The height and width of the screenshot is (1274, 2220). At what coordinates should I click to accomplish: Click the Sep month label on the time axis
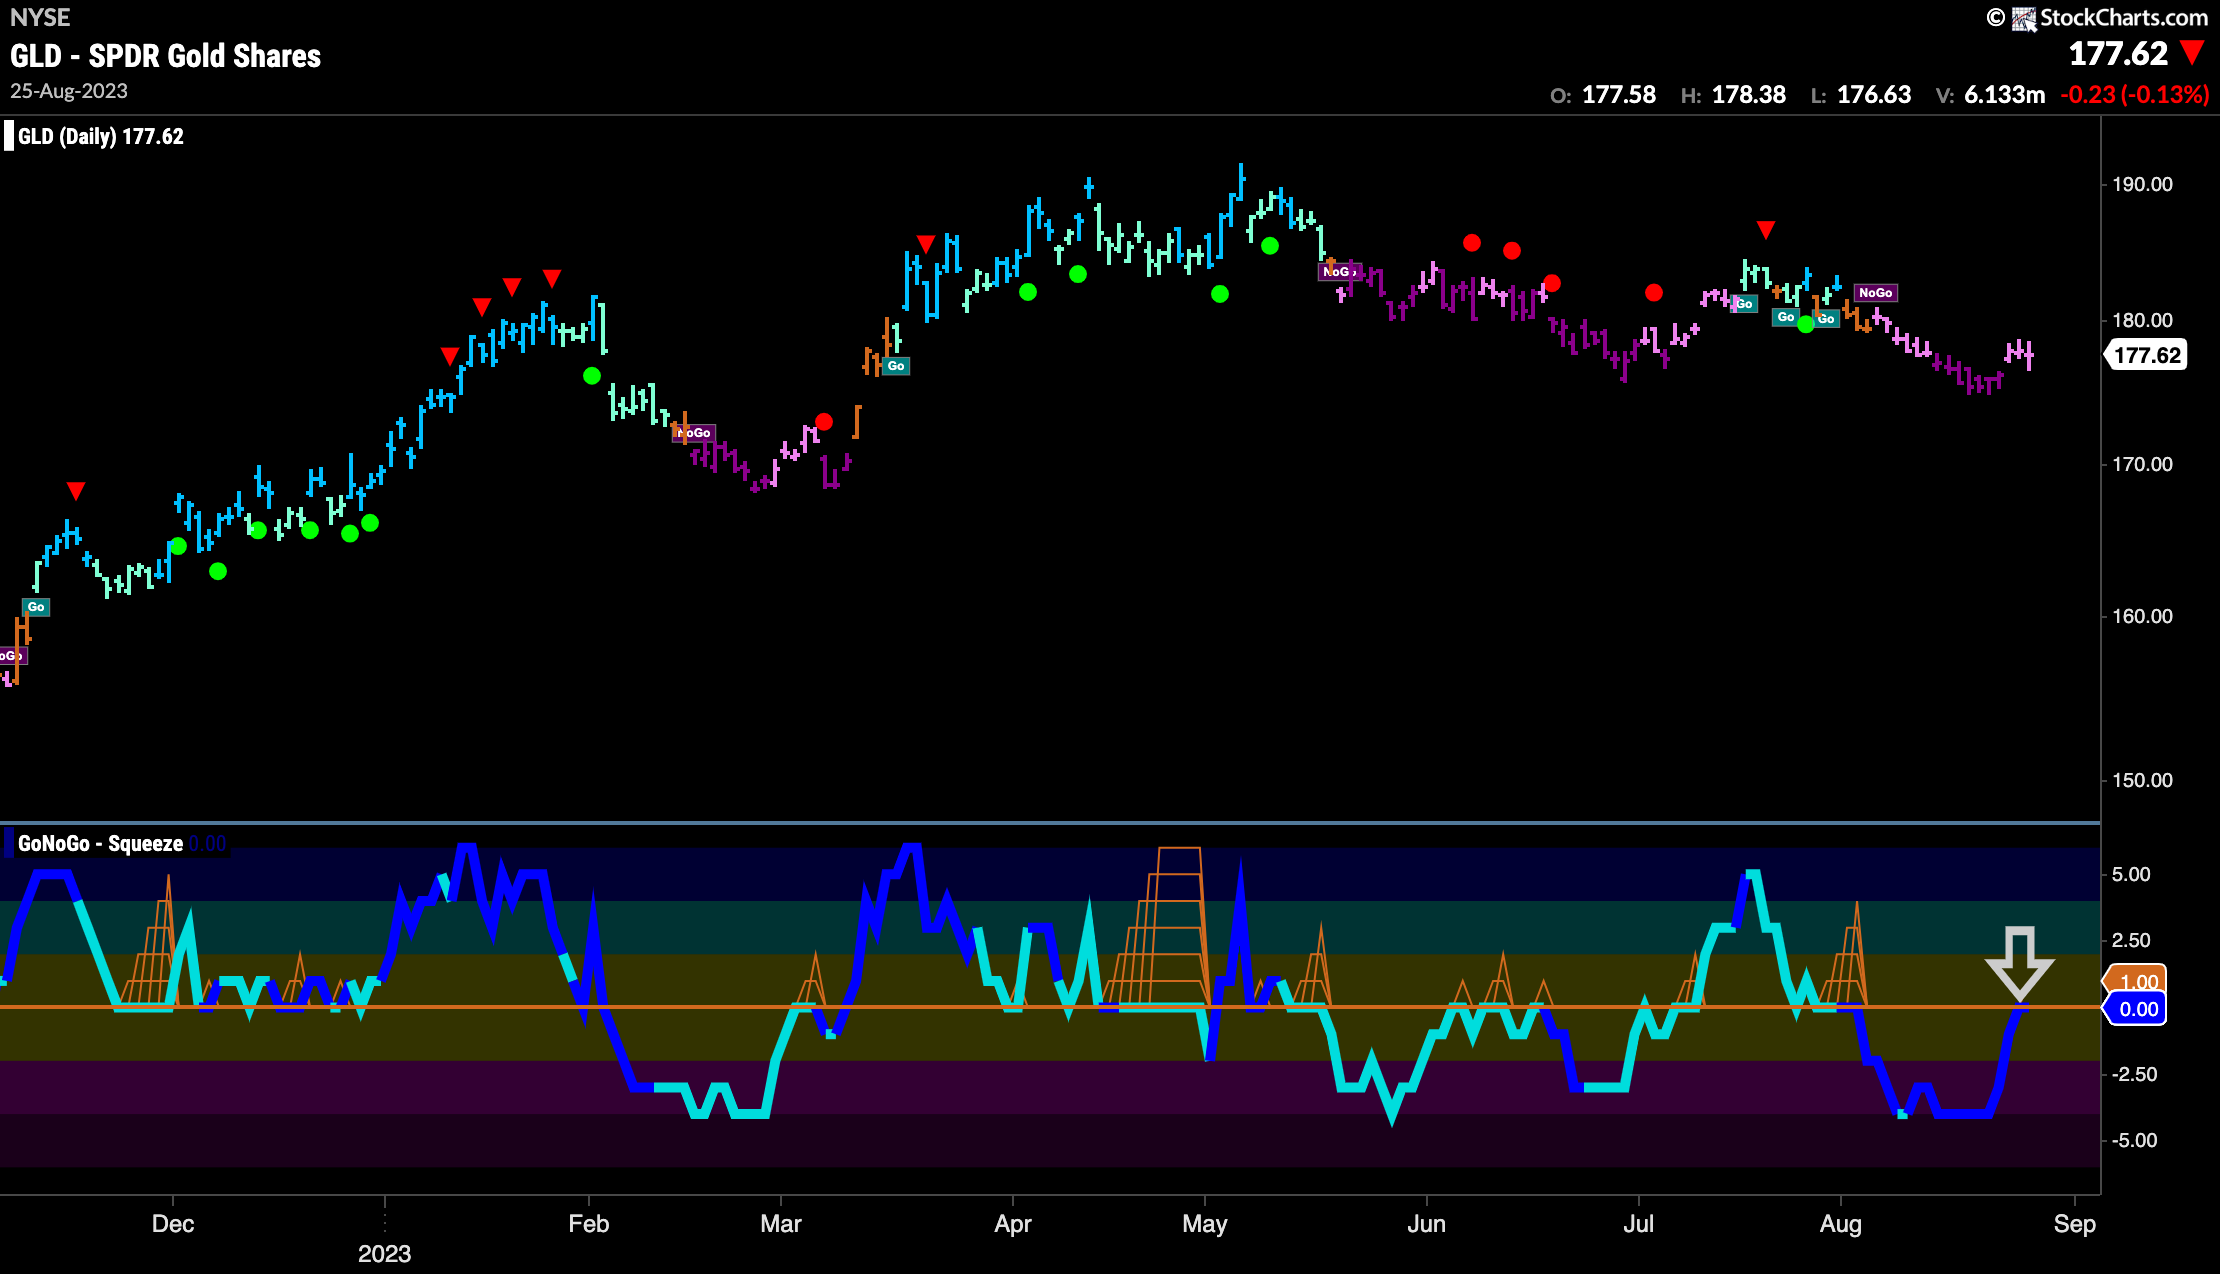2075,1224
